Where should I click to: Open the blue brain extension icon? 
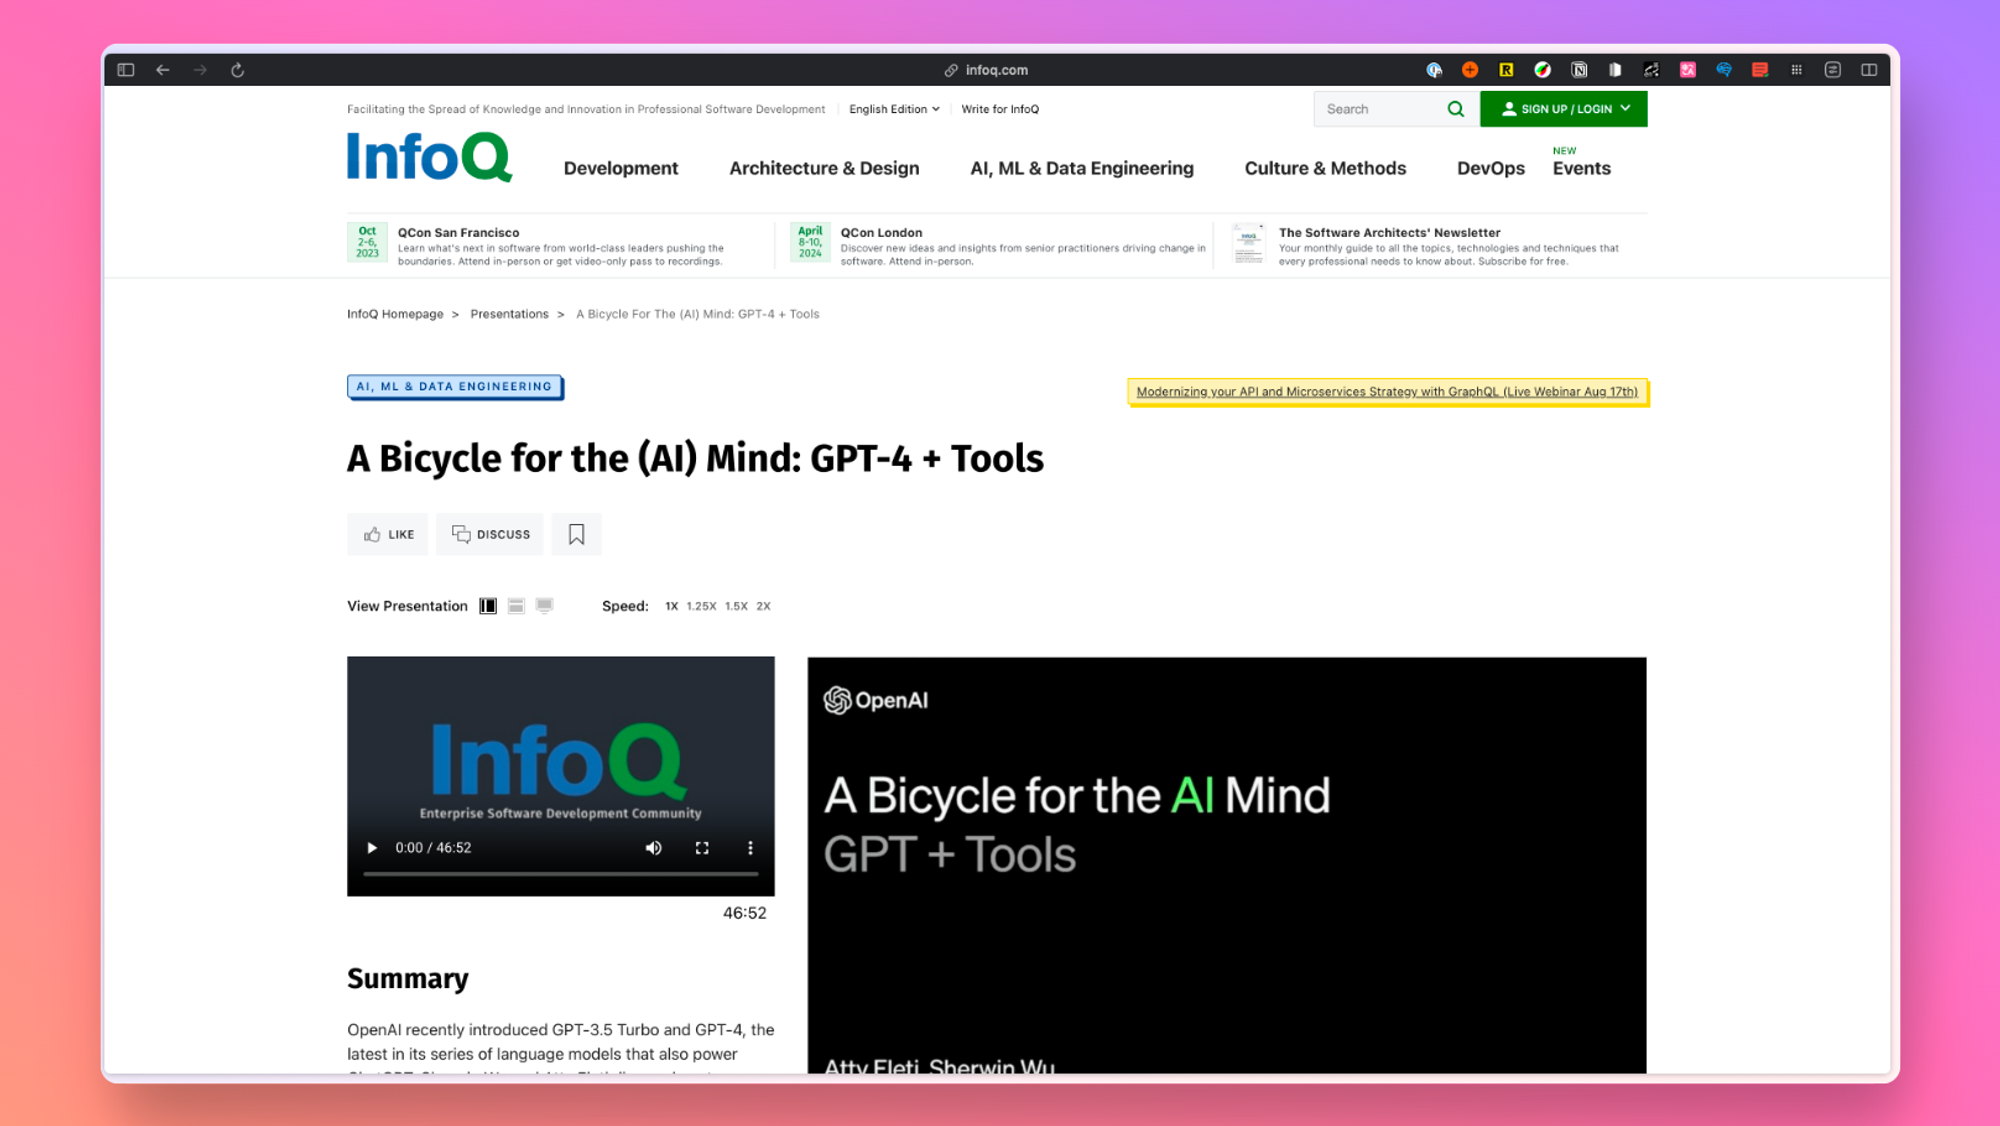tap(1724, 70)
